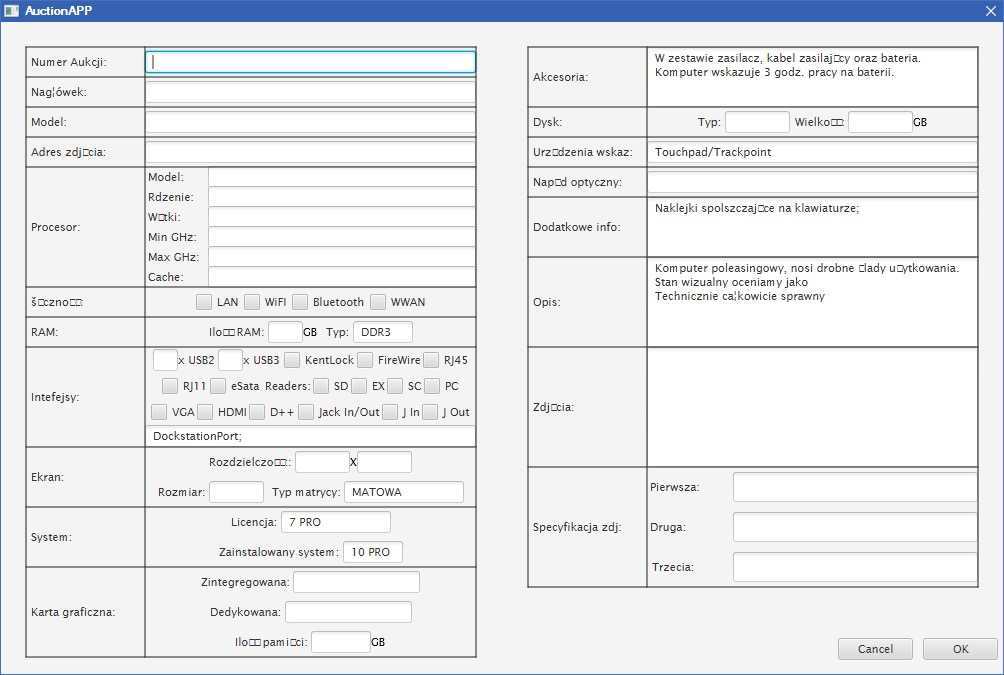Select the VGA port checkbox
The height and width of the screenshot is (675, 1004).
pyautogui.click(x=159, y=412)
